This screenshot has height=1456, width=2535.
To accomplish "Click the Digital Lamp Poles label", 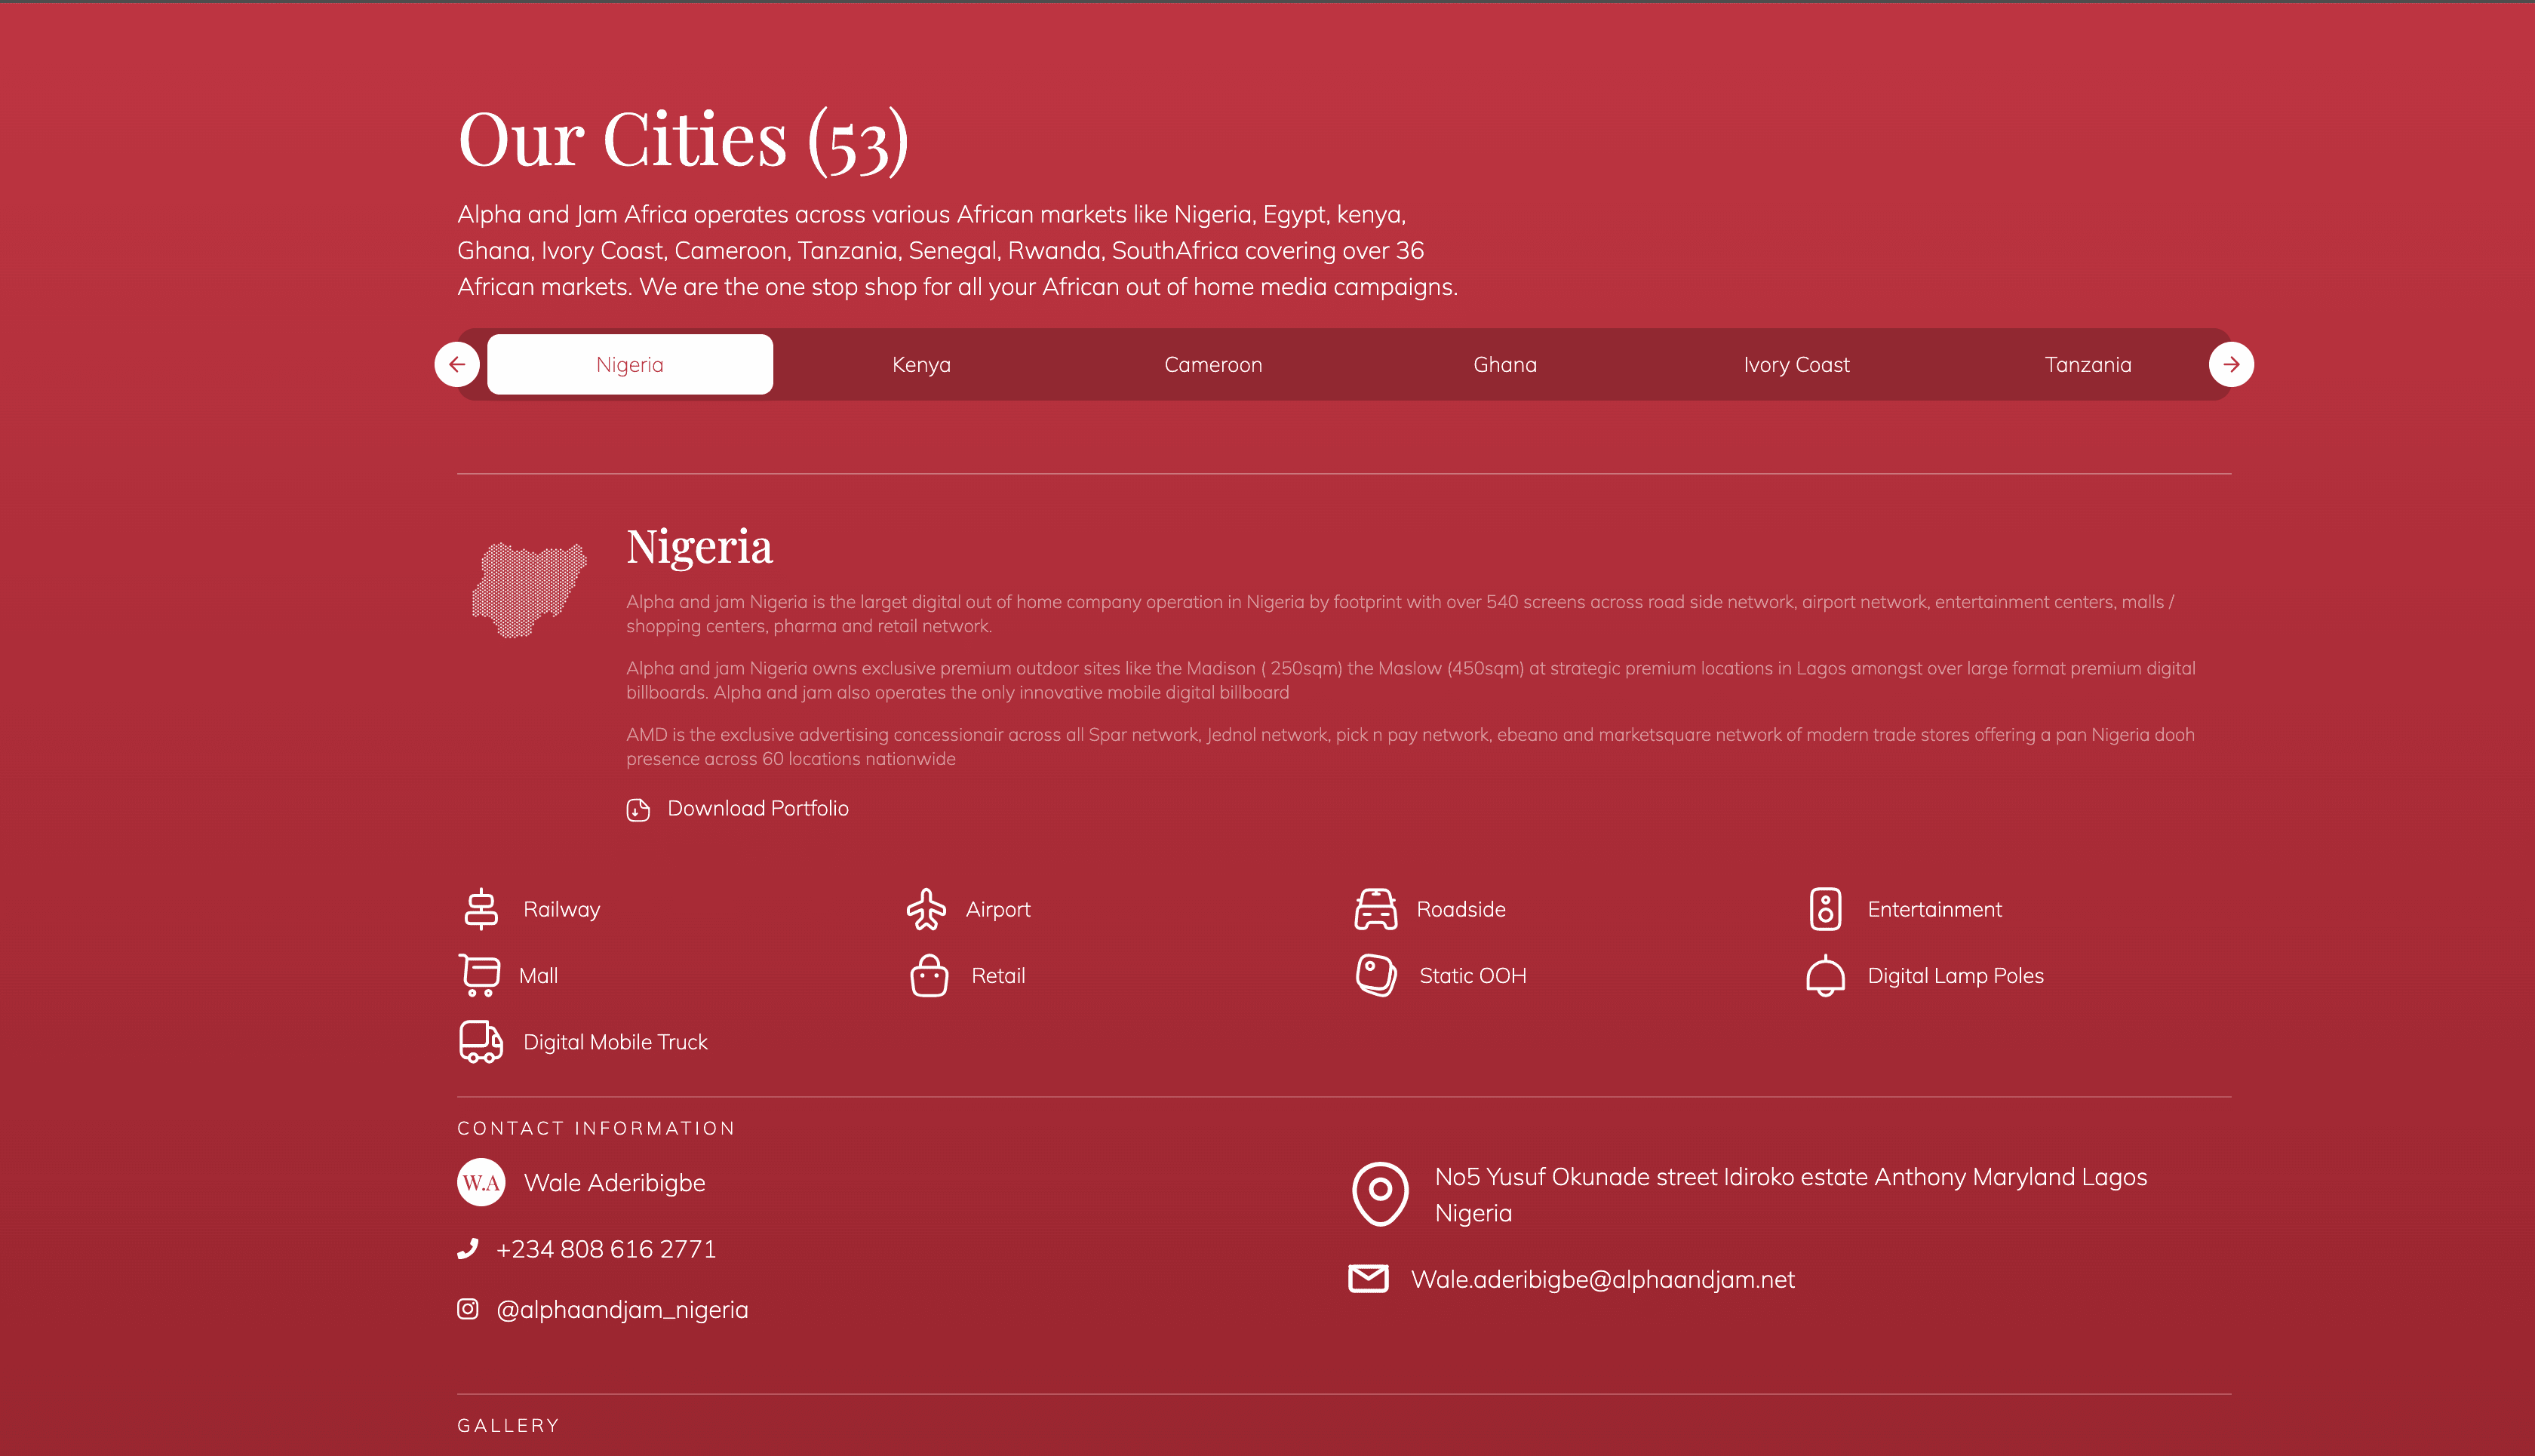I will (x=1956, y=976).
